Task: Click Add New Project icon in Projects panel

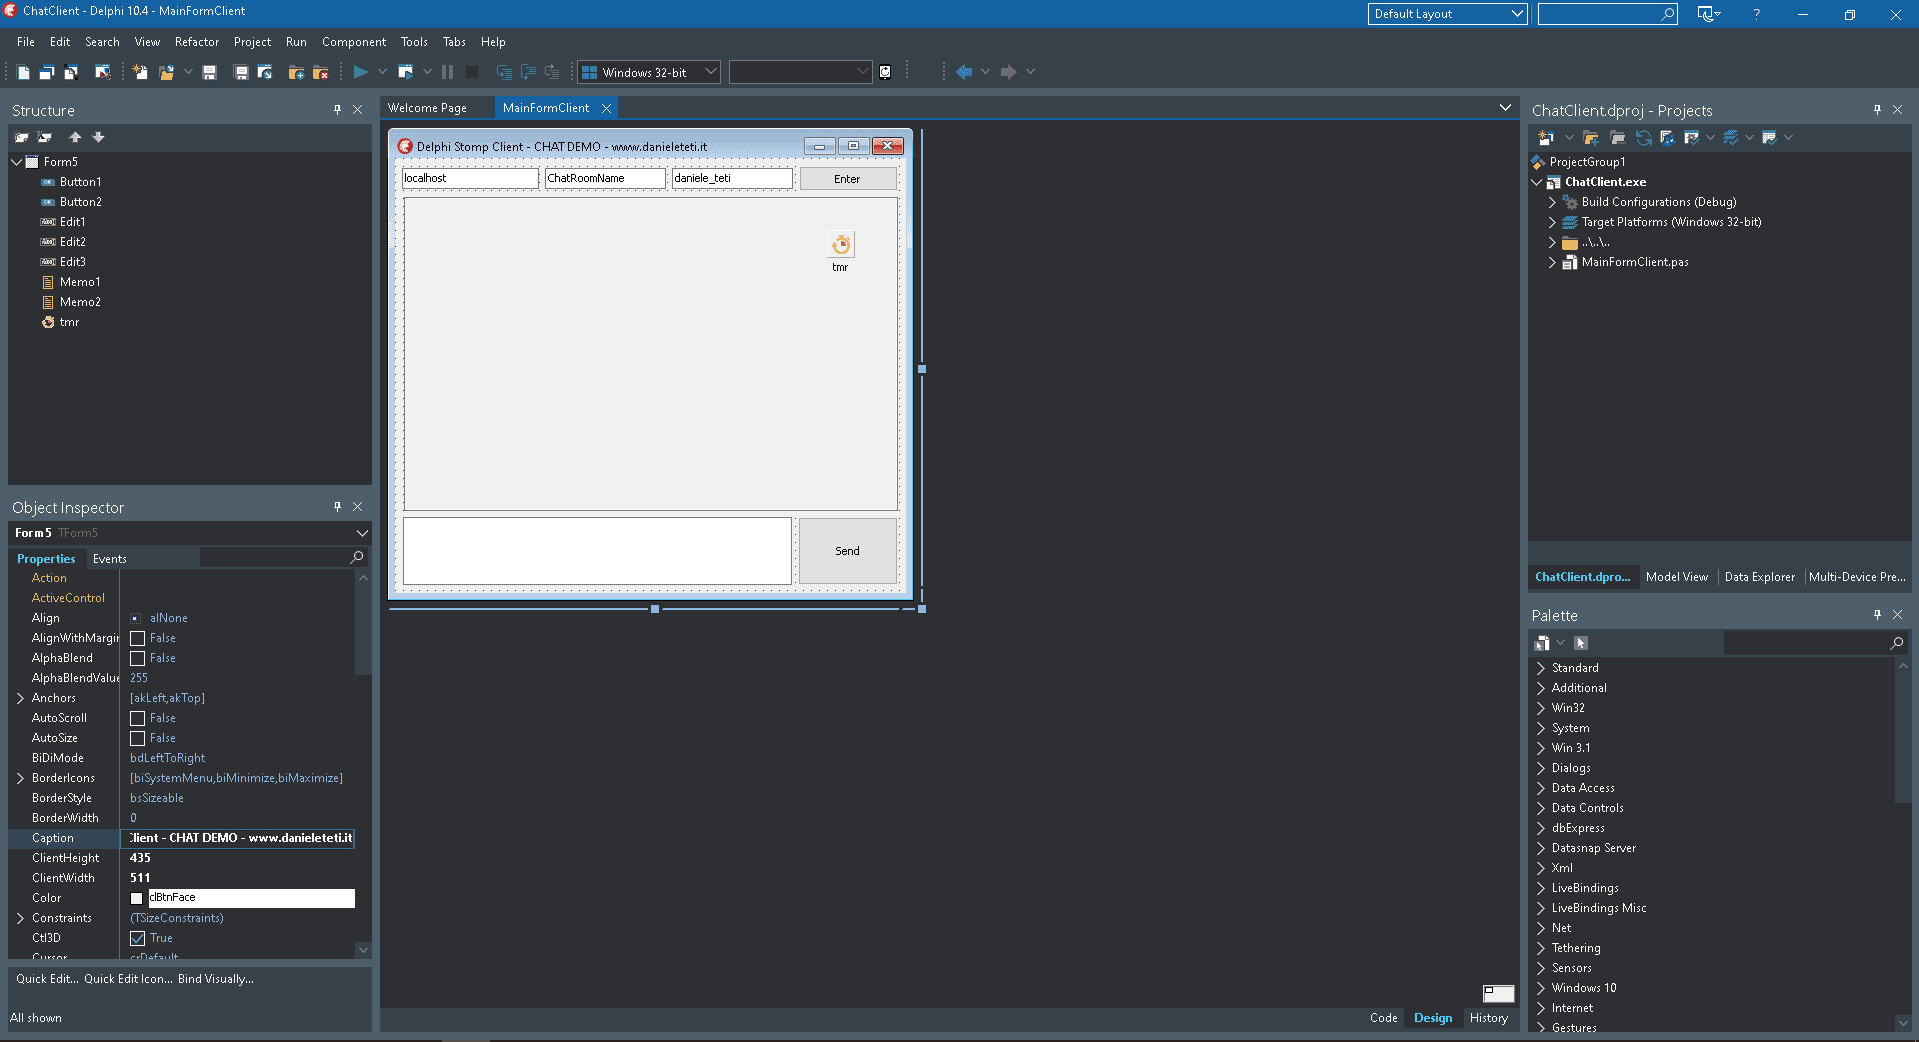Action: [x=1545, y=138]
